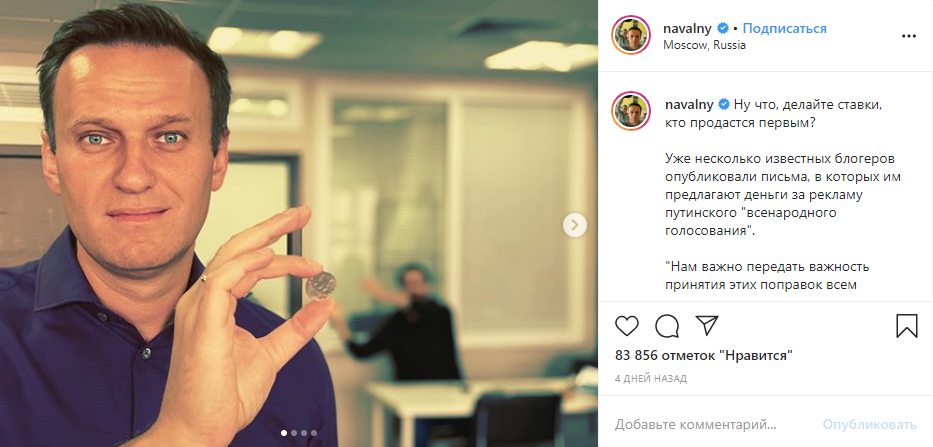Click the Опубликовать button

point(869,424)
